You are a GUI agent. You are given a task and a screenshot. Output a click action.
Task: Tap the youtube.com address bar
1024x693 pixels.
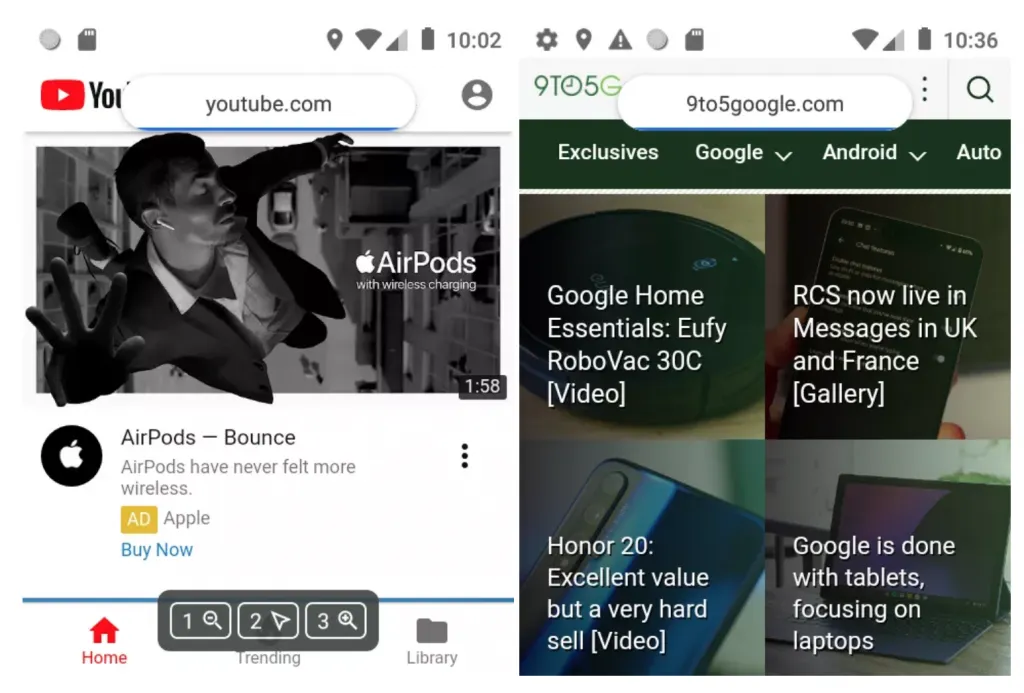pos(268,104)
